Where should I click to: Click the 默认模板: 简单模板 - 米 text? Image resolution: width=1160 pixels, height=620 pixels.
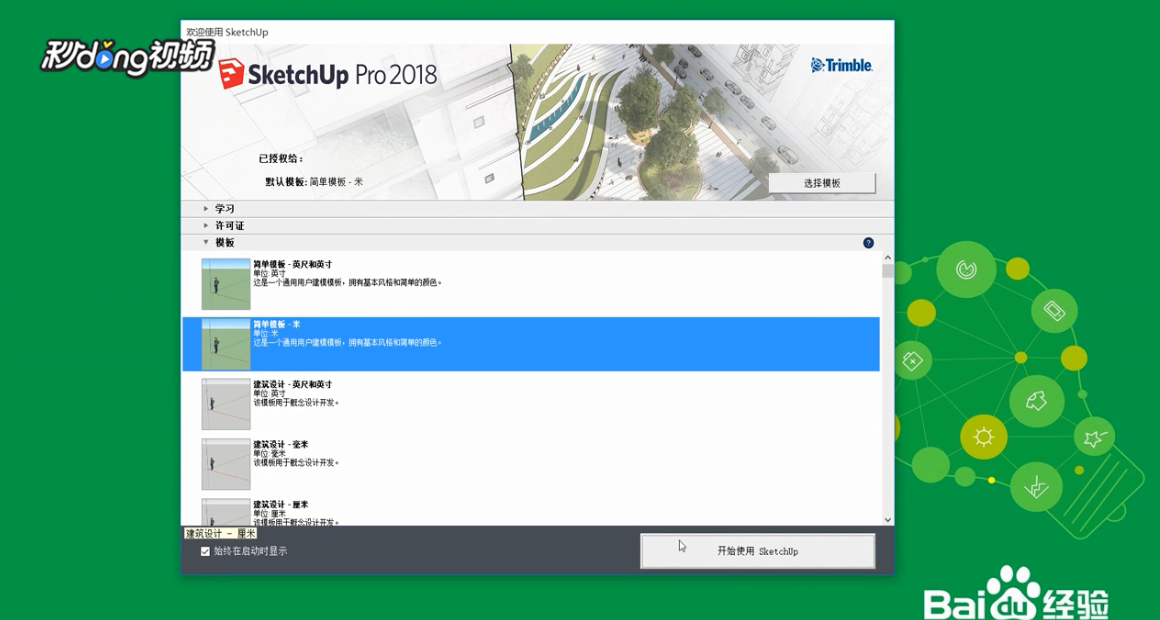click(314, 182)
